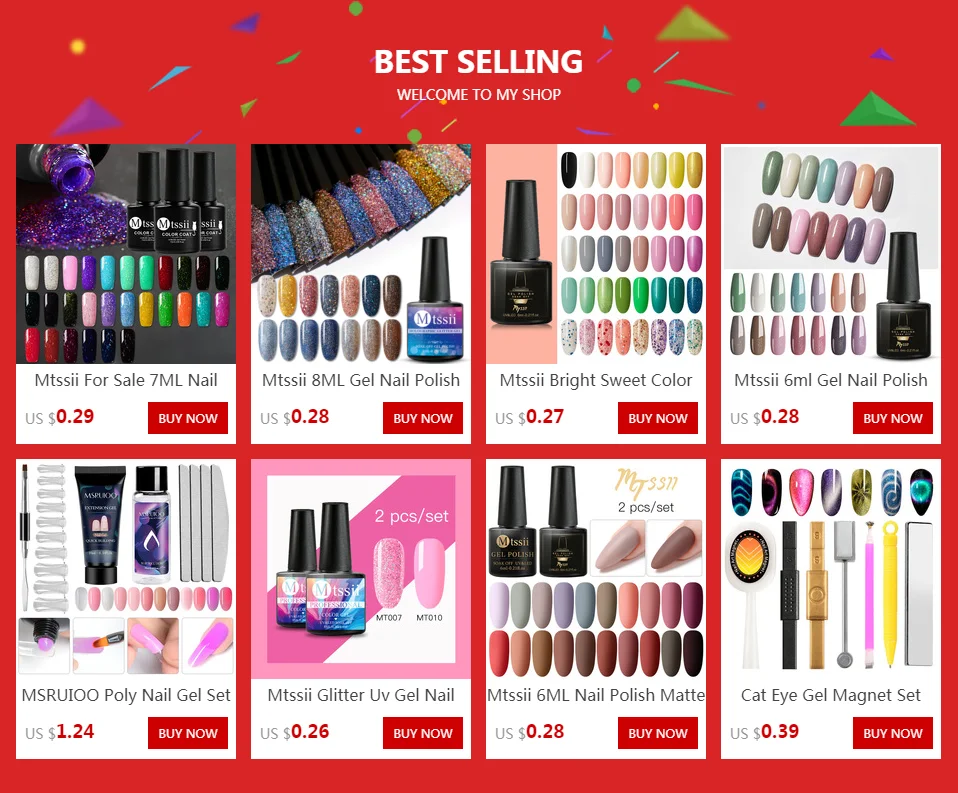The width and height of the screenshot is (958, 793).
Task: Click BUY NOW for Mtssii 6ml Gel Nail Polish
Action: 893,418
